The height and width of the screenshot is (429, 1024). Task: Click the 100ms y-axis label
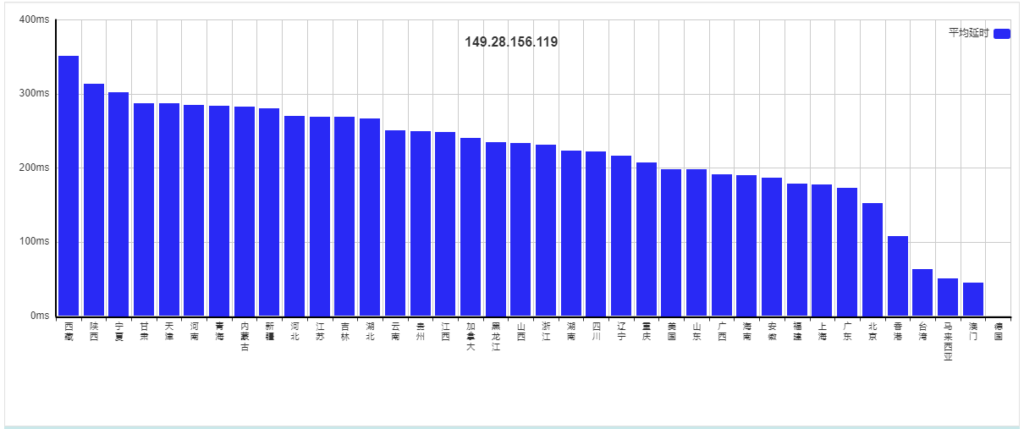(34, 242)
